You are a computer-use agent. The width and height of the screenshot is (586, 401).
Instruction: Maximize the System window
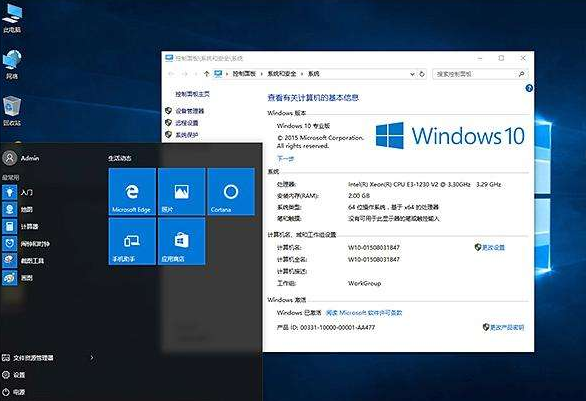tap(501, 58)
